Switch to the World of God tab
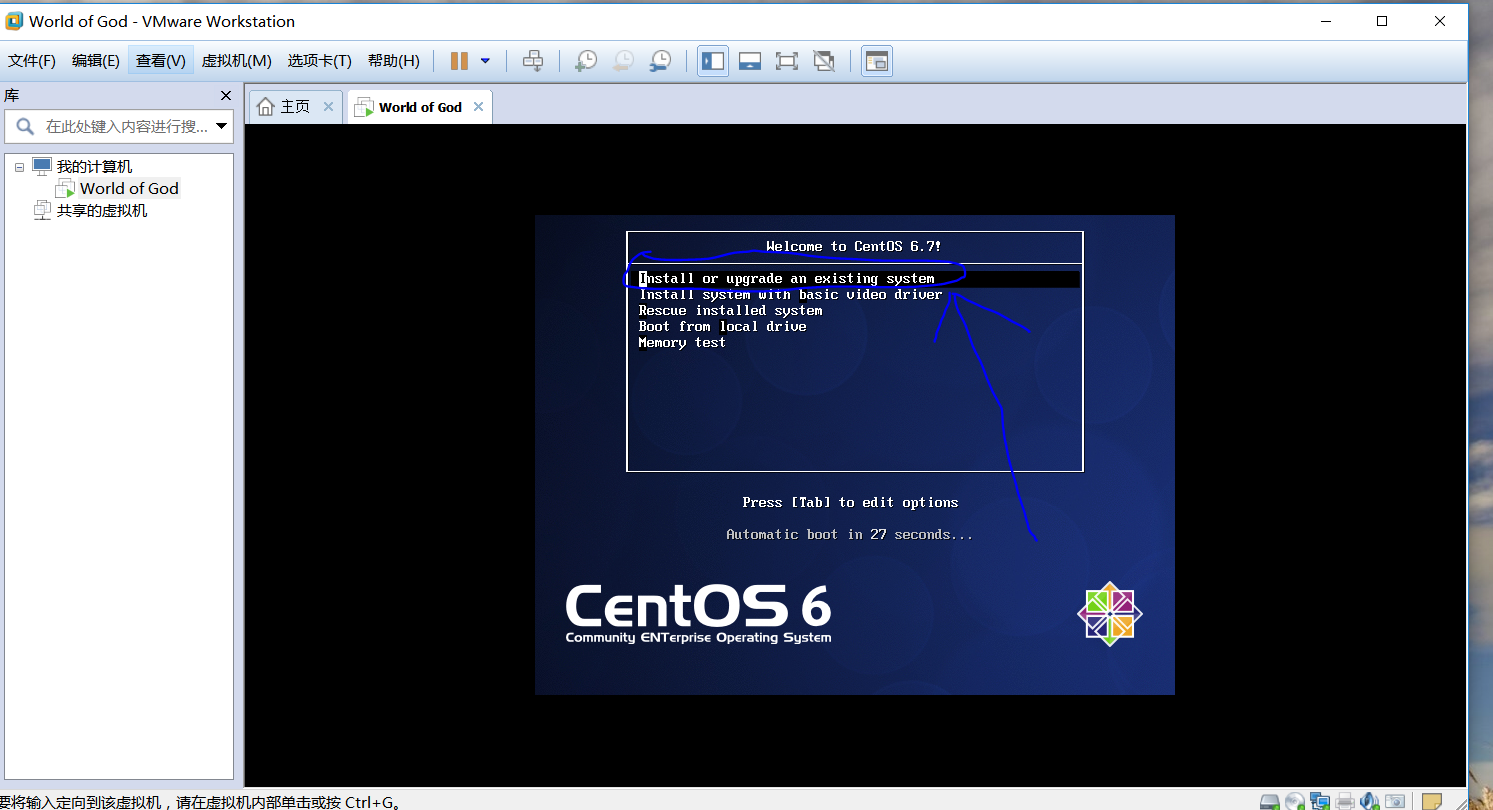The height and width of the screenshot is (810, 1493). [x=420, y=107]
